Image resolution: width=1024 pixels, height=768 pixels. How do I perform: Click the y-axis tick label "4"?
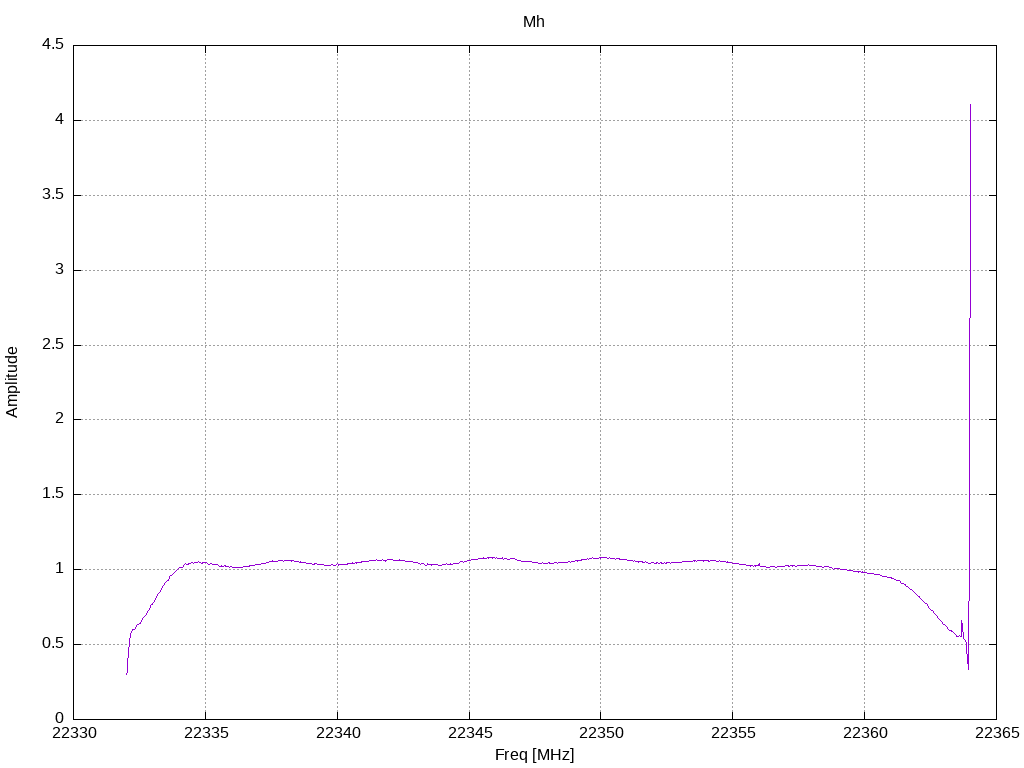(x=59, y=120)
